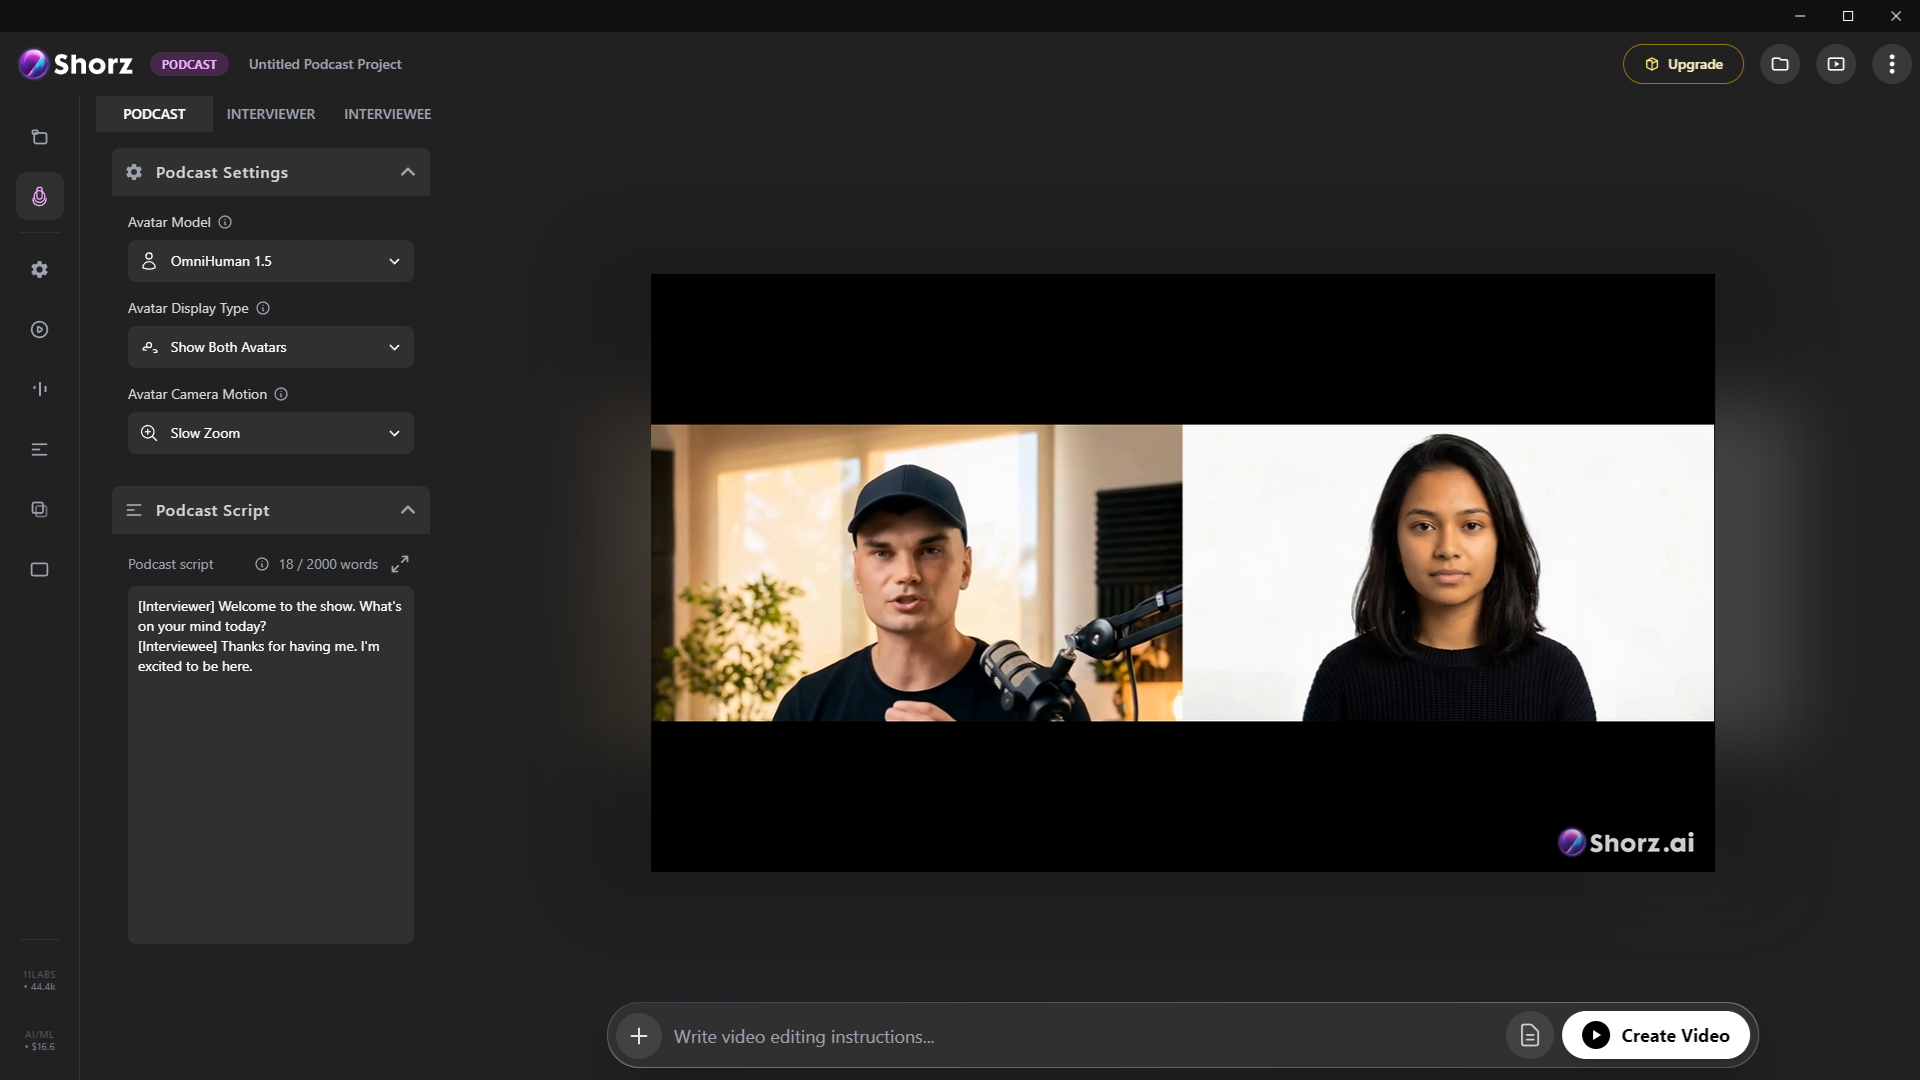Open the settings gear in the left sidebar
Screen dimensions: 1920x1080
click(39, 269)
